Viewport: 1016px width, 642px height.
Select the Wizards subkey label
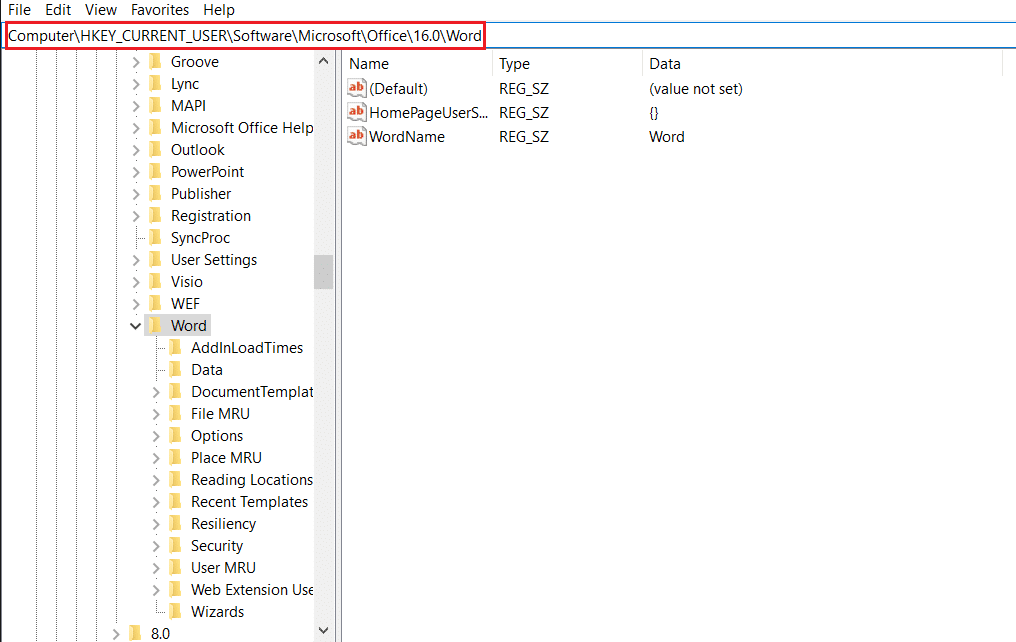pyautogui.click(x=218, y=612)
